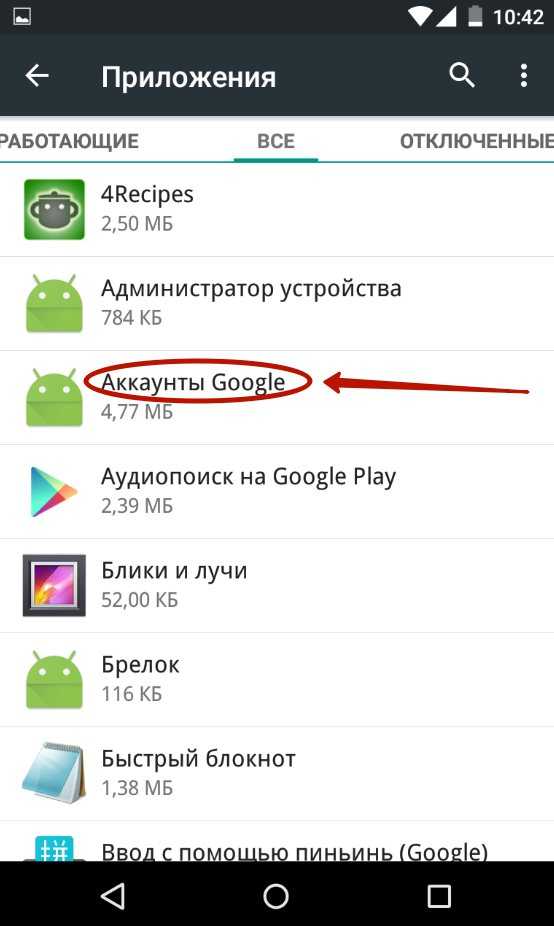Viewport: 554px width, 926px height.
Task: Tap the Recent apps square button
Action: click(439, 896)
